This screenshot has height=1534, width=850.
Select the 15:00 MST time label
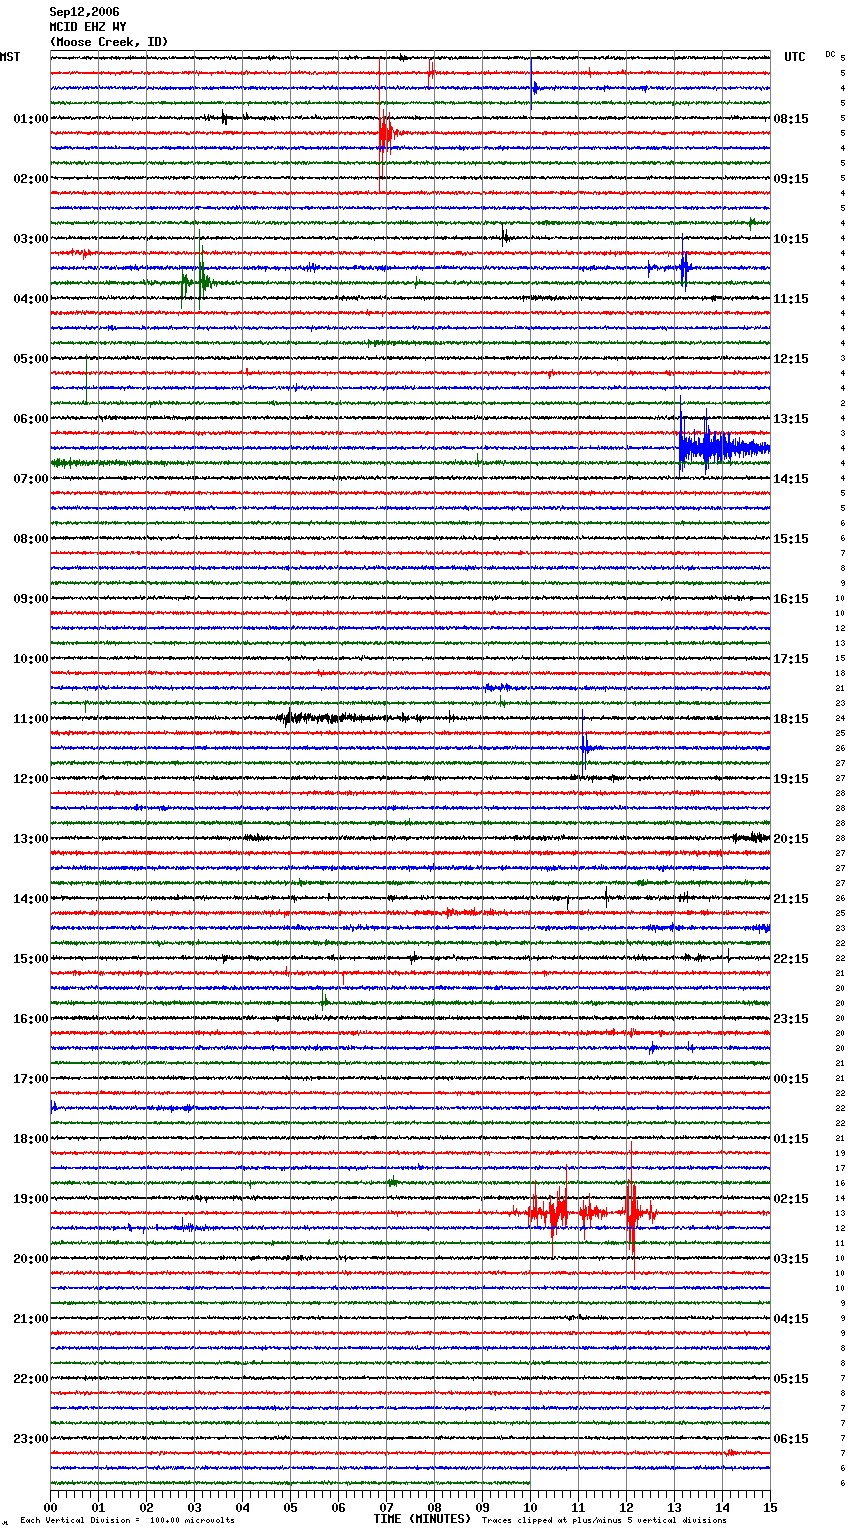point(30,959)
